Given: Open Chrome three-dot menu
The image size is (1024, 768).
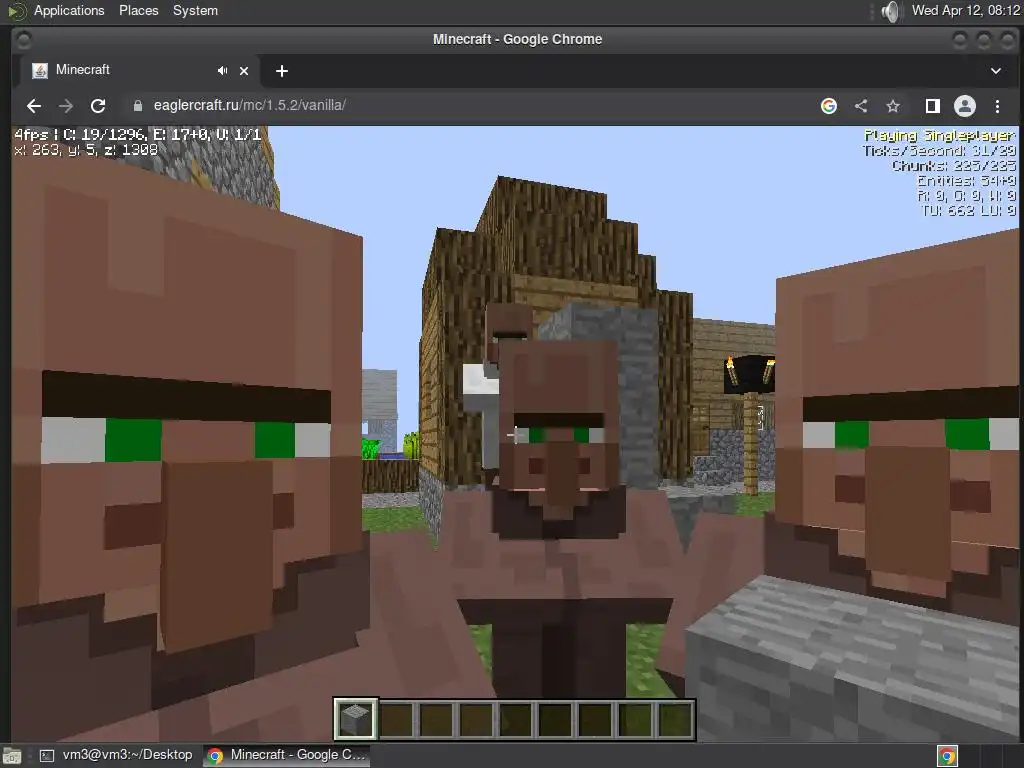Looking at the screenshot, I should [997, 106].
